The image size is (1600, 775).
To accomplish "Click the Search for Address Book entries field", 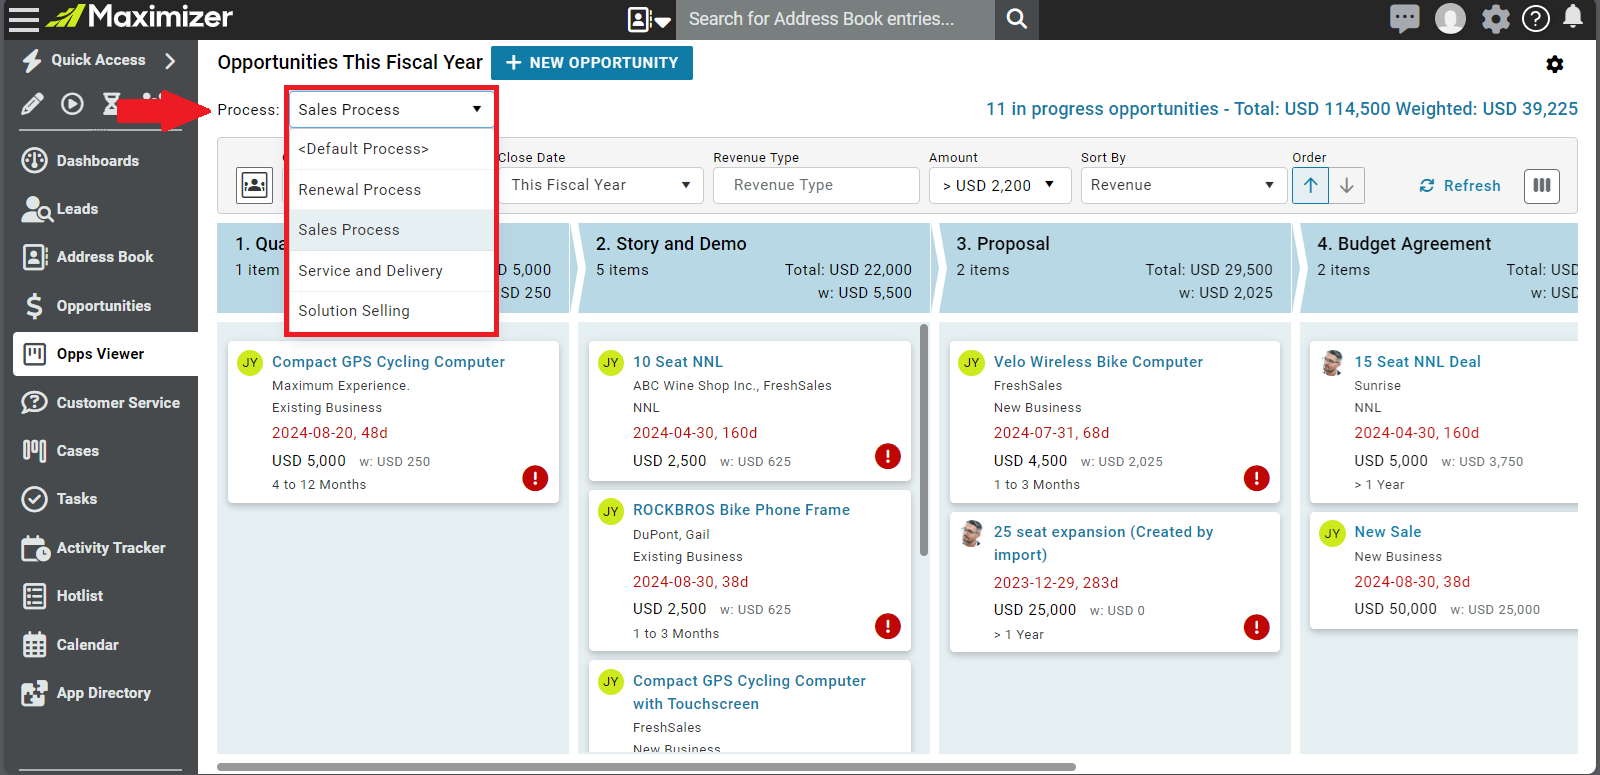I will coord(836,19).
